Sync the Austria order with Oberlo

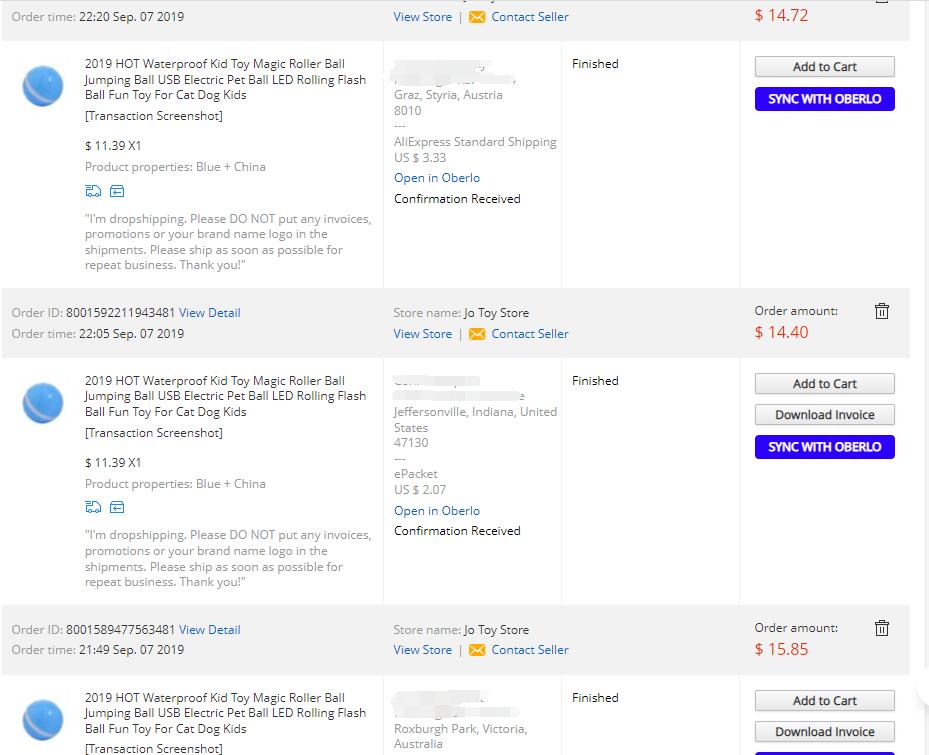point(825,99)
